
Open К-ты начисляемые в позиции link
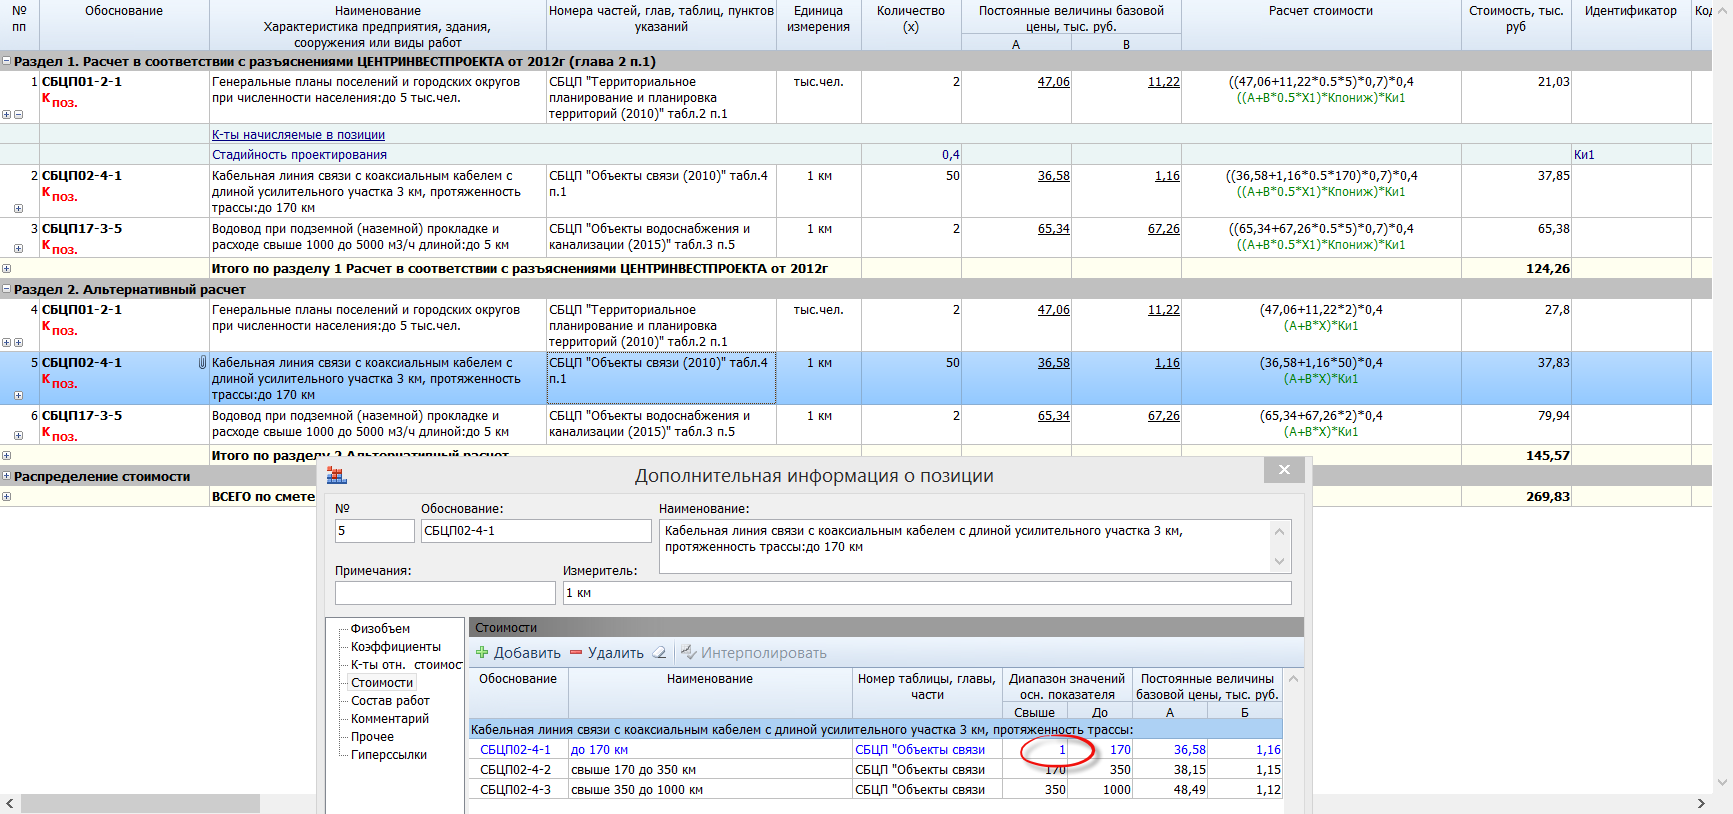[298, 135]
